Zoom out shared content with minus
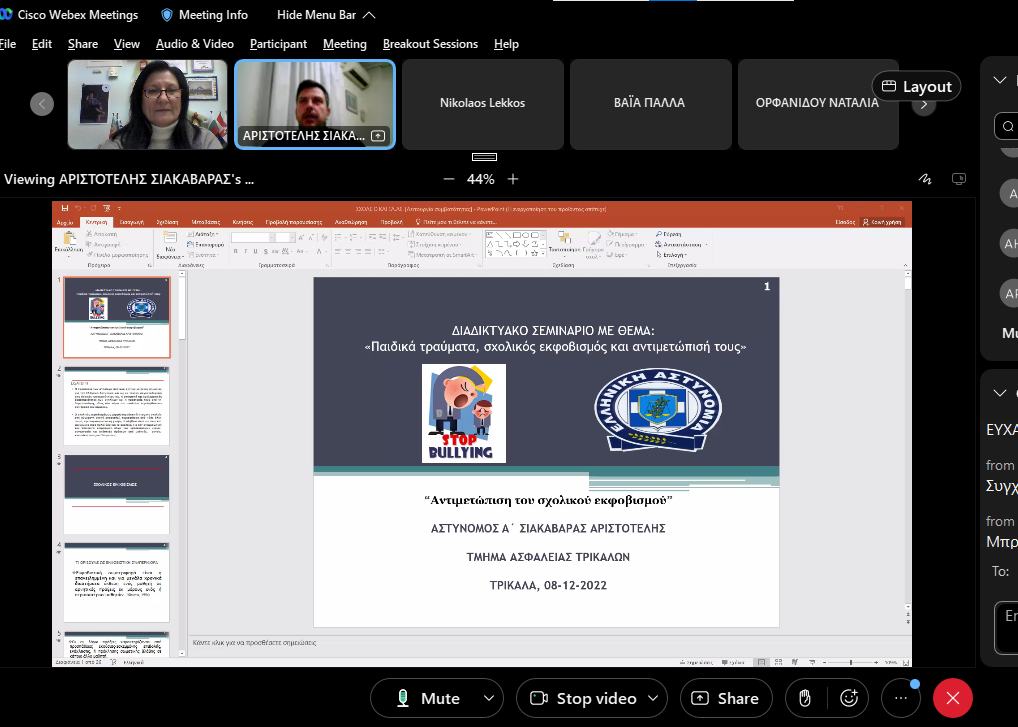1018x727 pixels. pyautogui.click(x=448, y=179)
